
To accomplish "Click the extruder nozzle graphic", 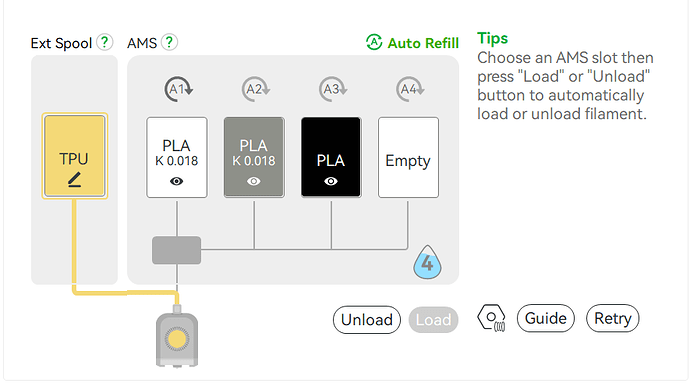I will (x=177, y=337).
